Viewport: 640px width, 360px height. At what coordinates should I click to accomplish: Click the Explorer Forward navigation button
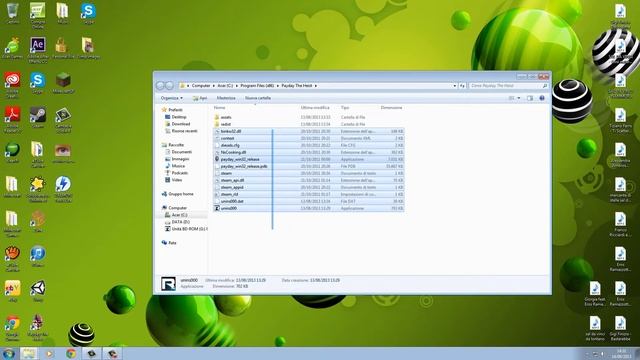coord(169,86)
